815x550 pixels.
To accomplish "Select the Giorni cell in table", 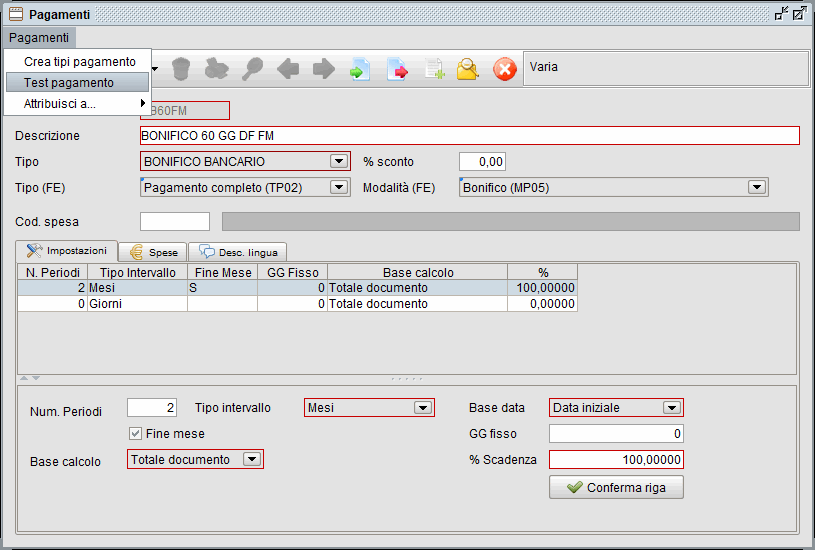I will tap(138, 304).
